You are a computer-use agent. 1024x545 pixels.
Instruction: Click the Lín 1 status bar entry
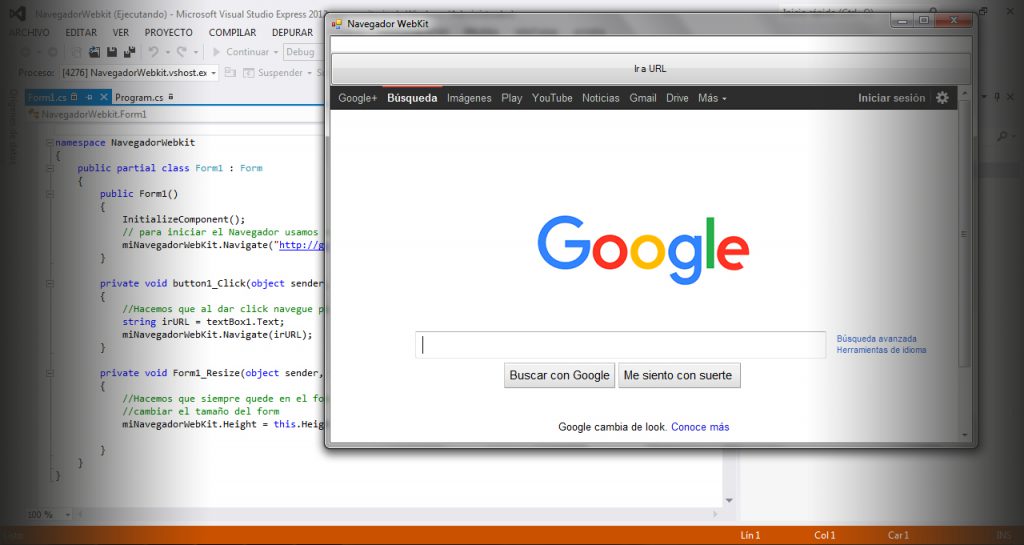(x=750, y=535)
